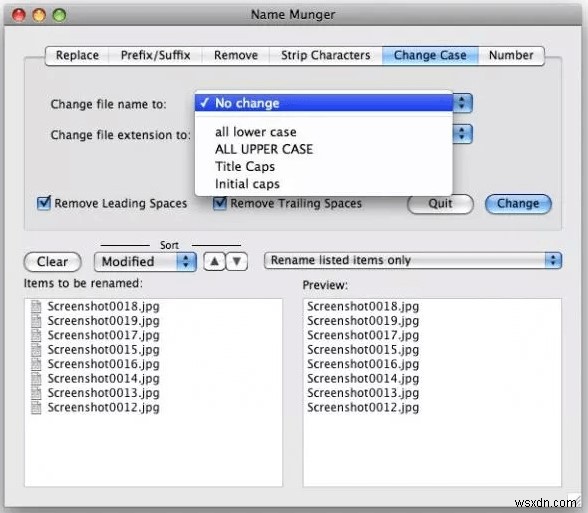The image size is (588, 513).
Task: Click Screenshot0014.jpg in Preview list
Action: [x=363, y=378]
